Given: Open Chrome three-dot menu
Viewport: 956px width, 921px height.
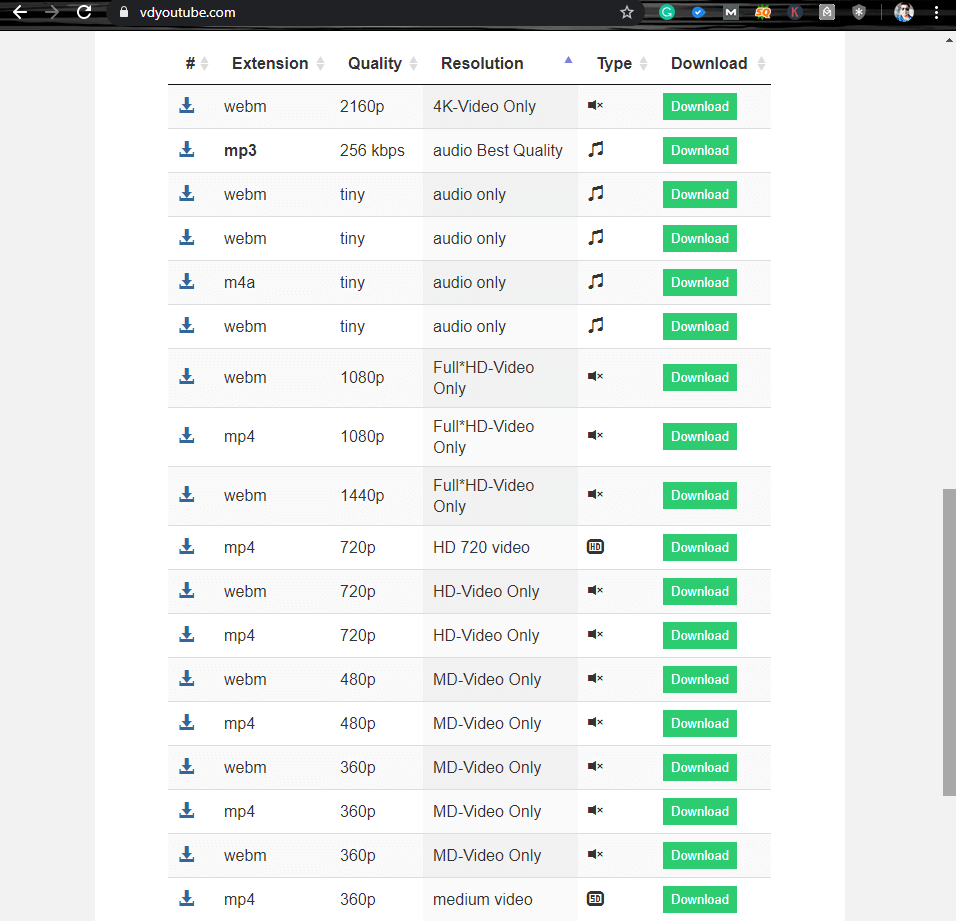Looking at the screenshot, I should (937, 13).
